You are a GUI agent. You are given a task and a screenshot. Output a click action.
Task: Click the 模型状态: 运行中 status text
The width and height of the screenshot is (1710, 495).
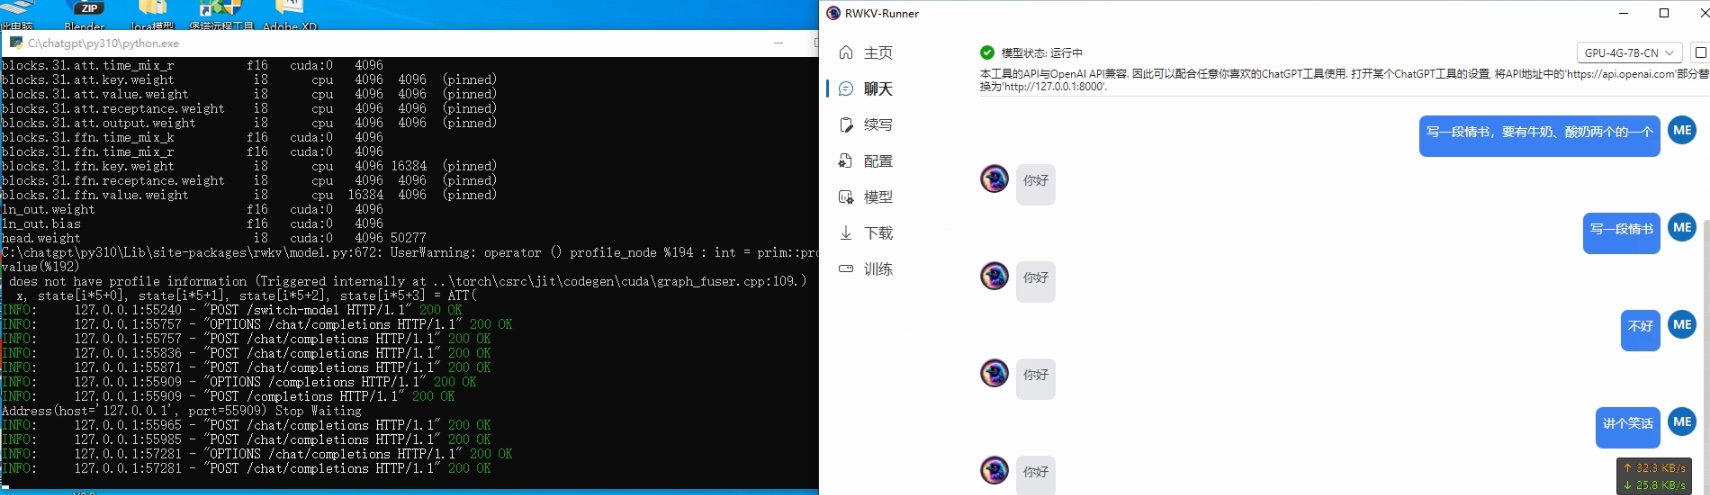[x=1042, y=53]
